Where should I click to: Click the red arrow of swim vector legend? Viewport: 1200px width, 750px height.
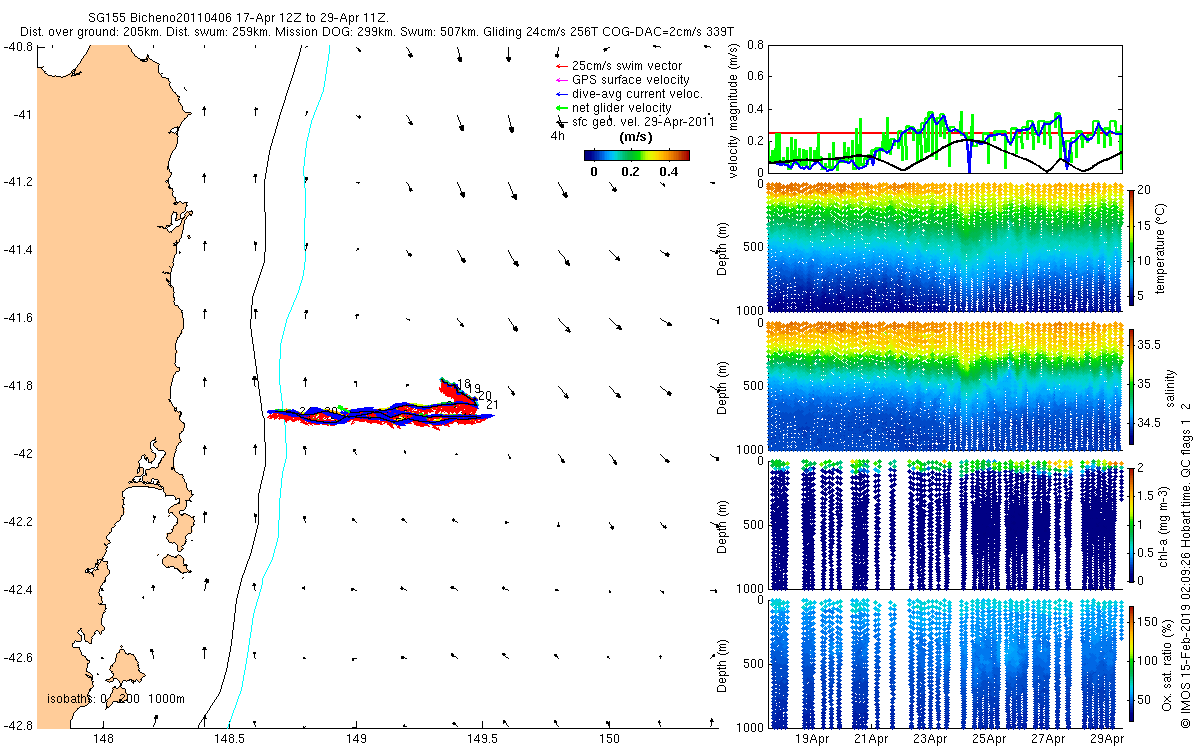coord(560,66)
